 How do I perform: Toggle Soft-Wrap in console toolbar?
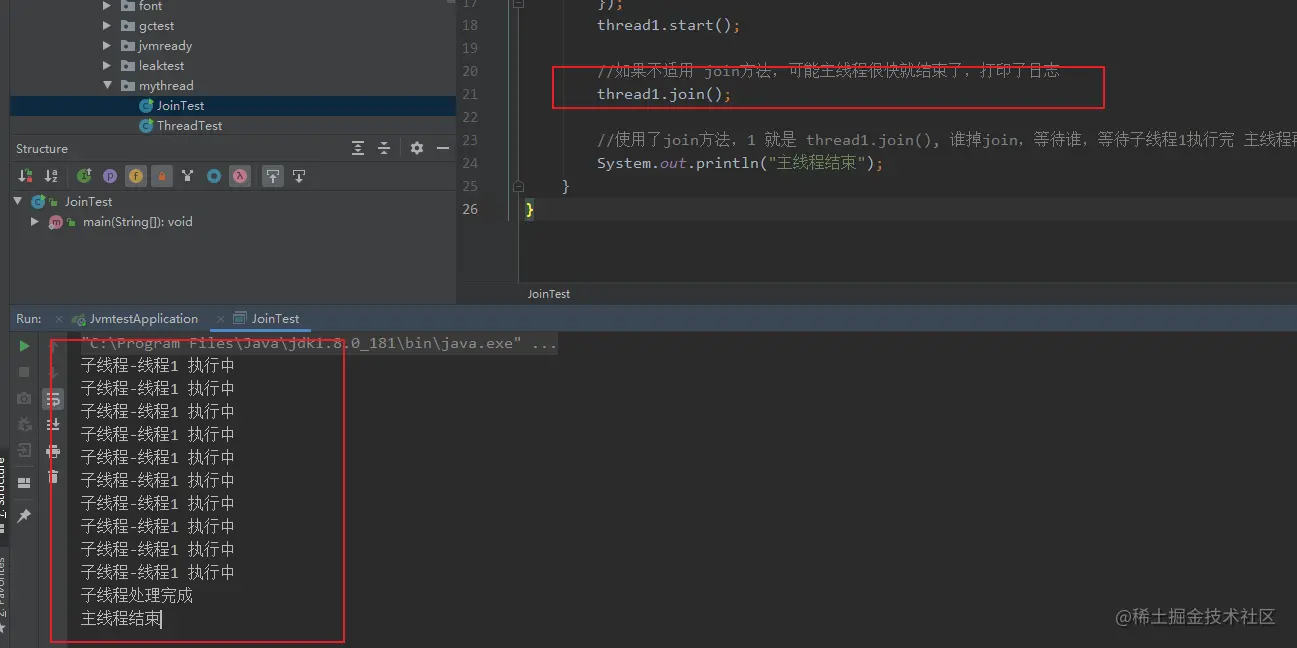[x=53, y=399]
